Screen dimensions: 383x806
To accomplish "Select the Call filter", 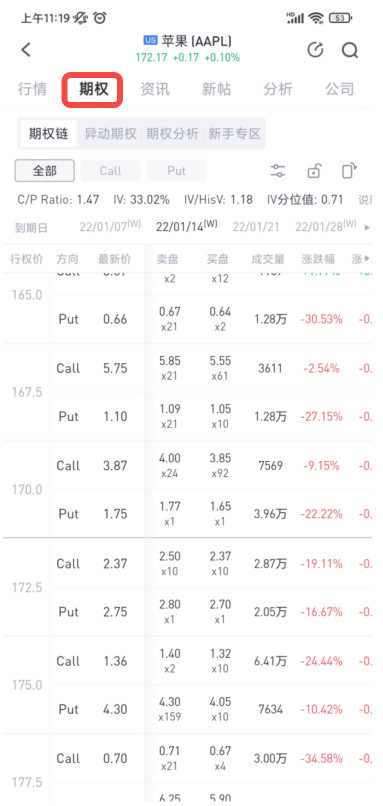I will click(x=111, y=171).
